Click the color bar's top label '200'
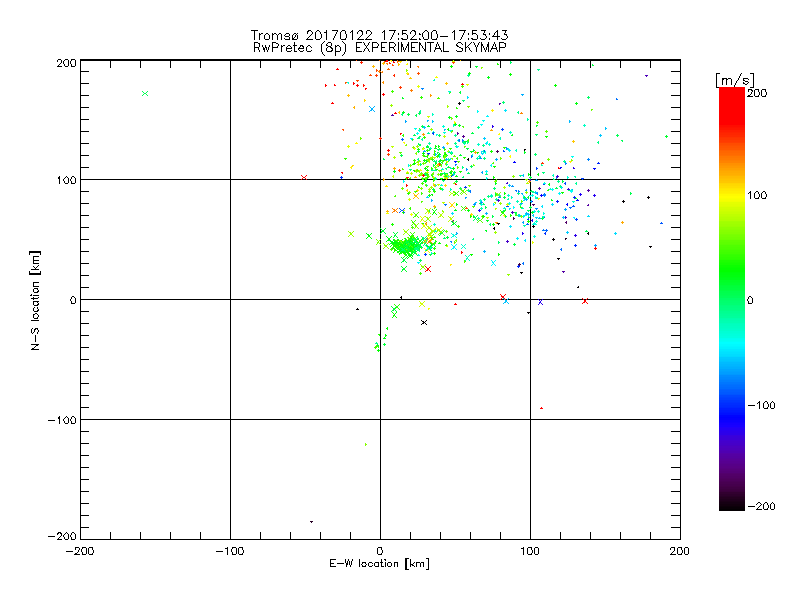This screenshot has height=600, width=800. tap(757, 93)
